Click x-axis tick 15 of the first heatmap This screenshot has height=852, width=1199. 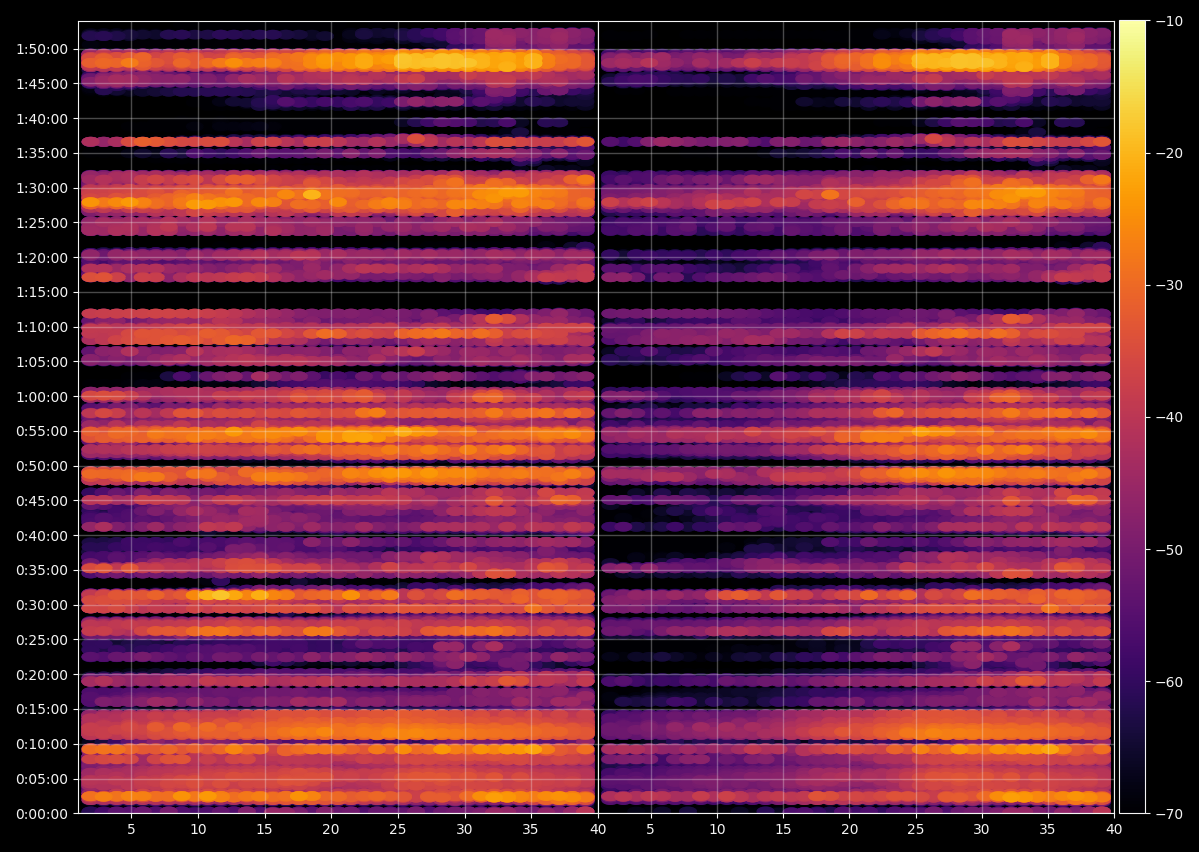265,829
